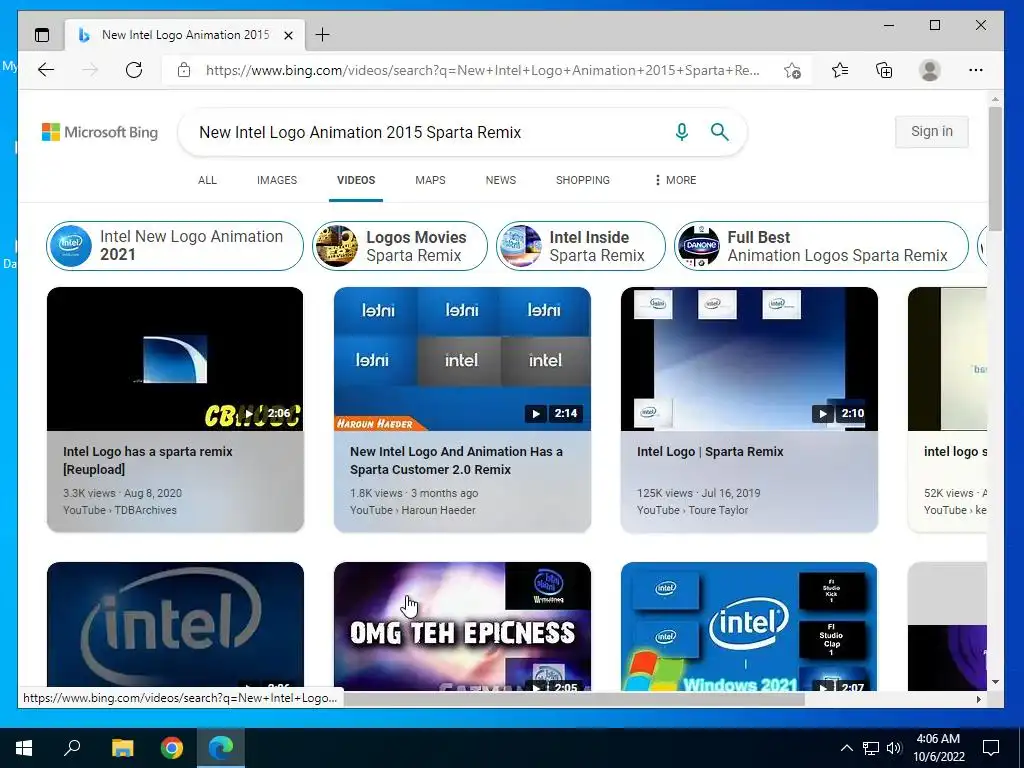Viewport: 1024px width, 768px height.
Task: Switch to the MAPS tab
Action: (x=430, y=180)
